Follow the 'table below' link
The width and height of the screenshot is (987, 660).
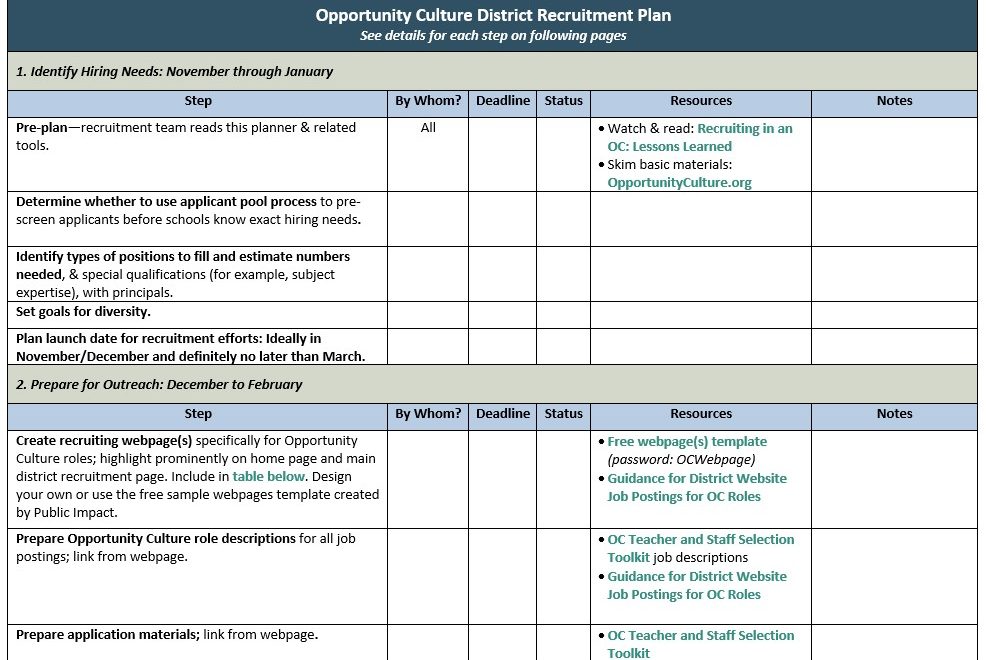268,476
